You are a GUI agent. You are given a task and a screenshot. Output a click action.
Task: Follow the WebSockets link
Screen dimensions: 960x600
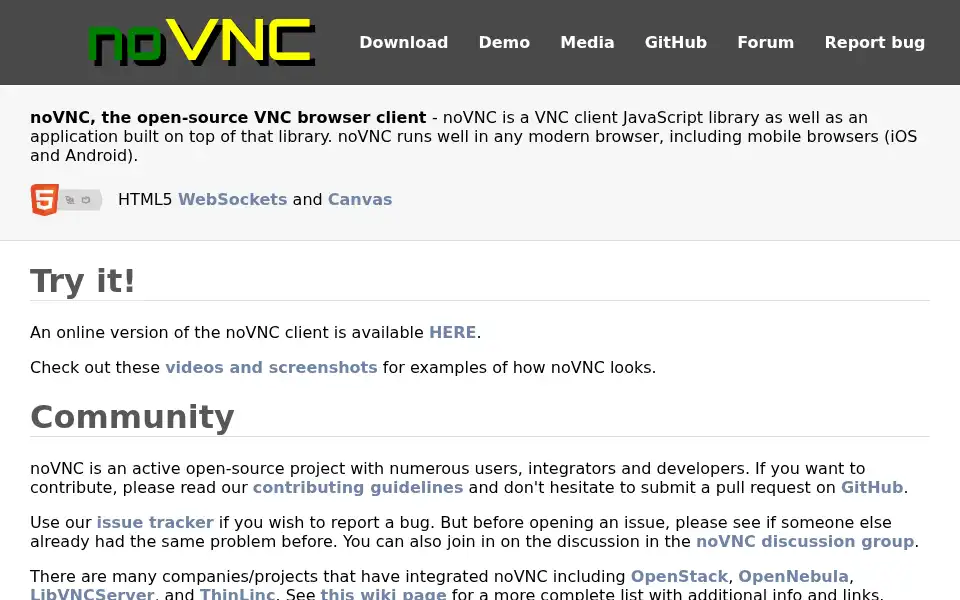point(233,200)
